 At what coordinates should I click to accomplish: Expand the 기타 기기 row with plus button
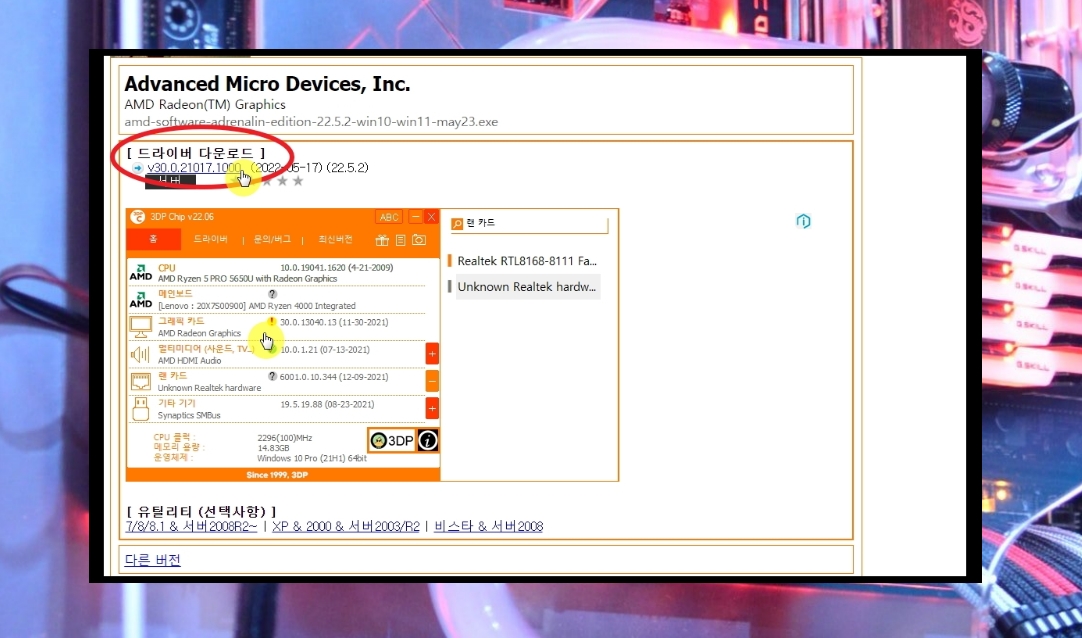pyautogui.click(x=432, y=408)
